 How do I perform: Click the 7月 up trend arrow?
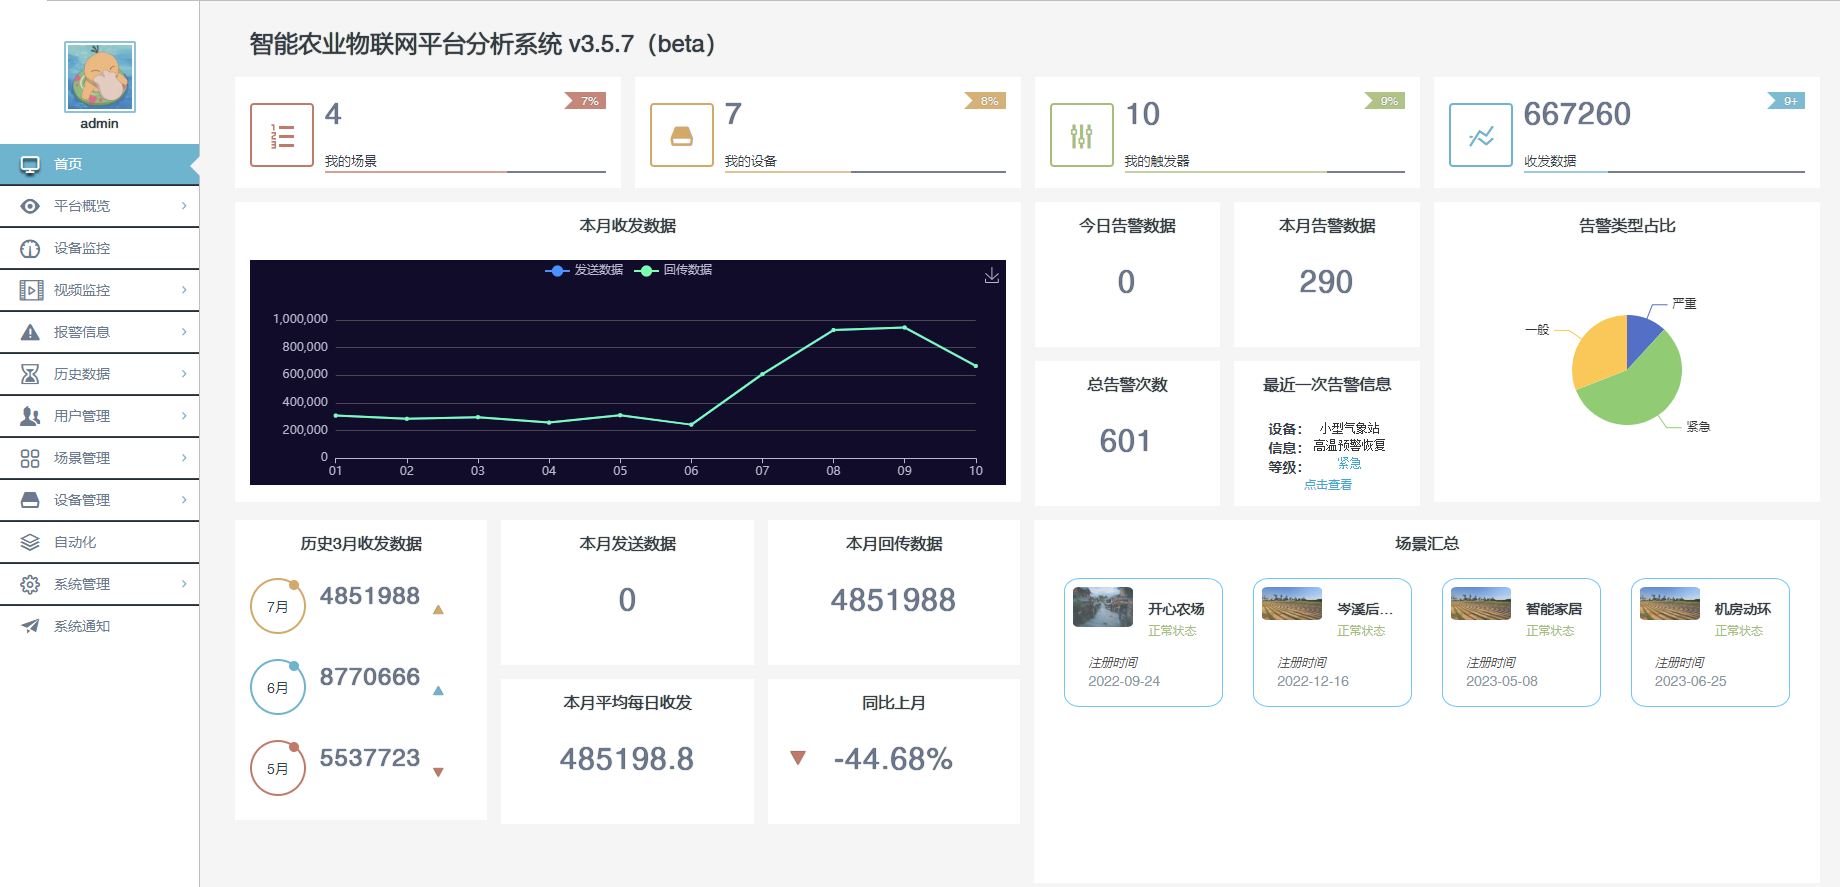[438, 609]
